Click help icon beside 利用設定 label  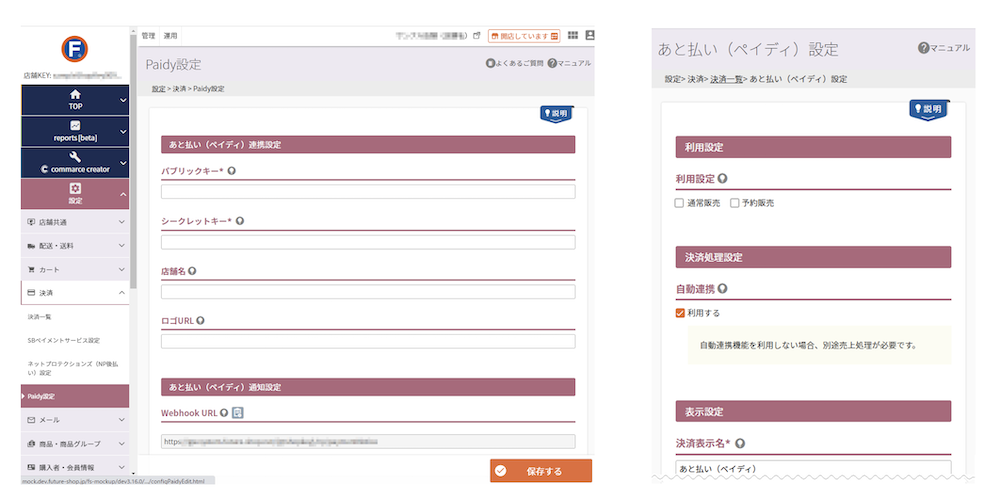[723, 179]
